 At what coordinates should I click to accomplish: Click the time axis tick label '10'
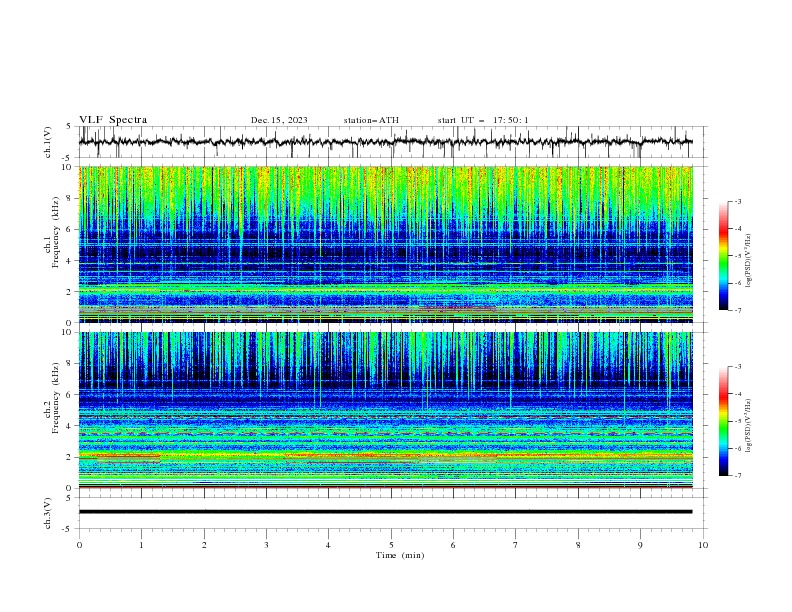point(703,545)
